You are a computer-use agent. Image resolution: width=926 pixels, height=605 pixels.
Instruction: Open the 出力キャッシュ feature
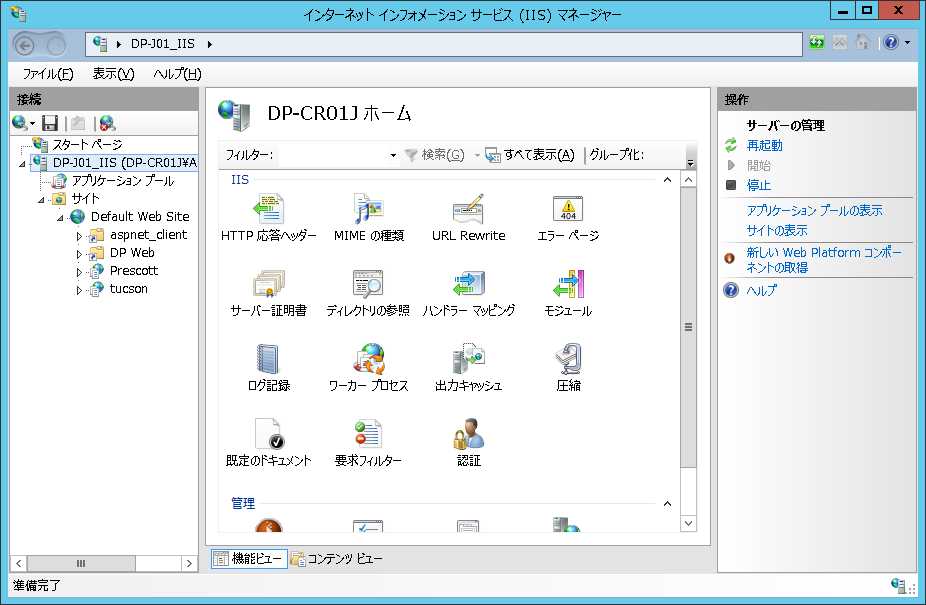point(468,367)
